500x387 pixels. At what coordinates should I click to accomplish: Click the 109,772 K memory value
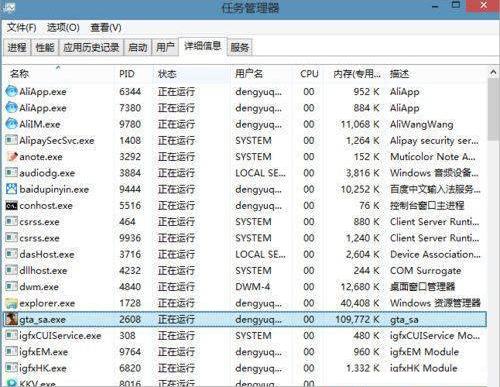coord(357,319)
